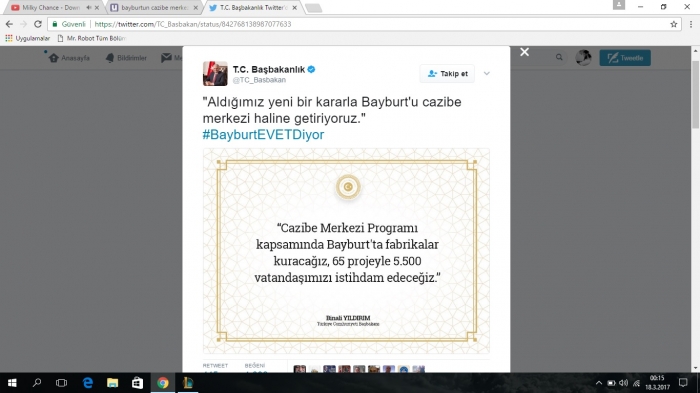700x393 pixels.
Task: Click the network tray icon
Action: click(637, 383)
